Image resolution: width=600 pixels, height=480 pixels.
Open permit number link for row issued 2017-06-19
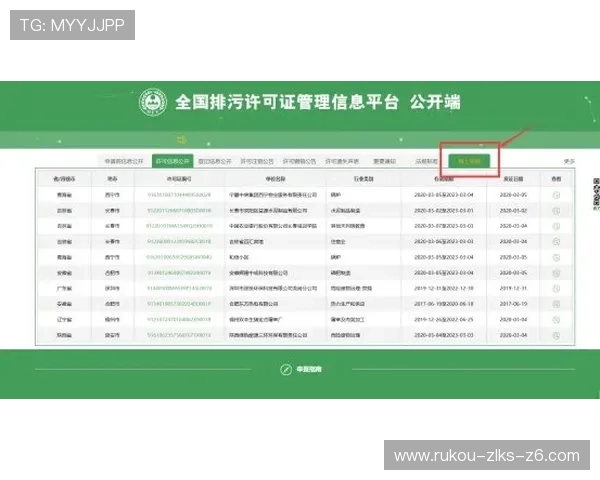[179, 304]
